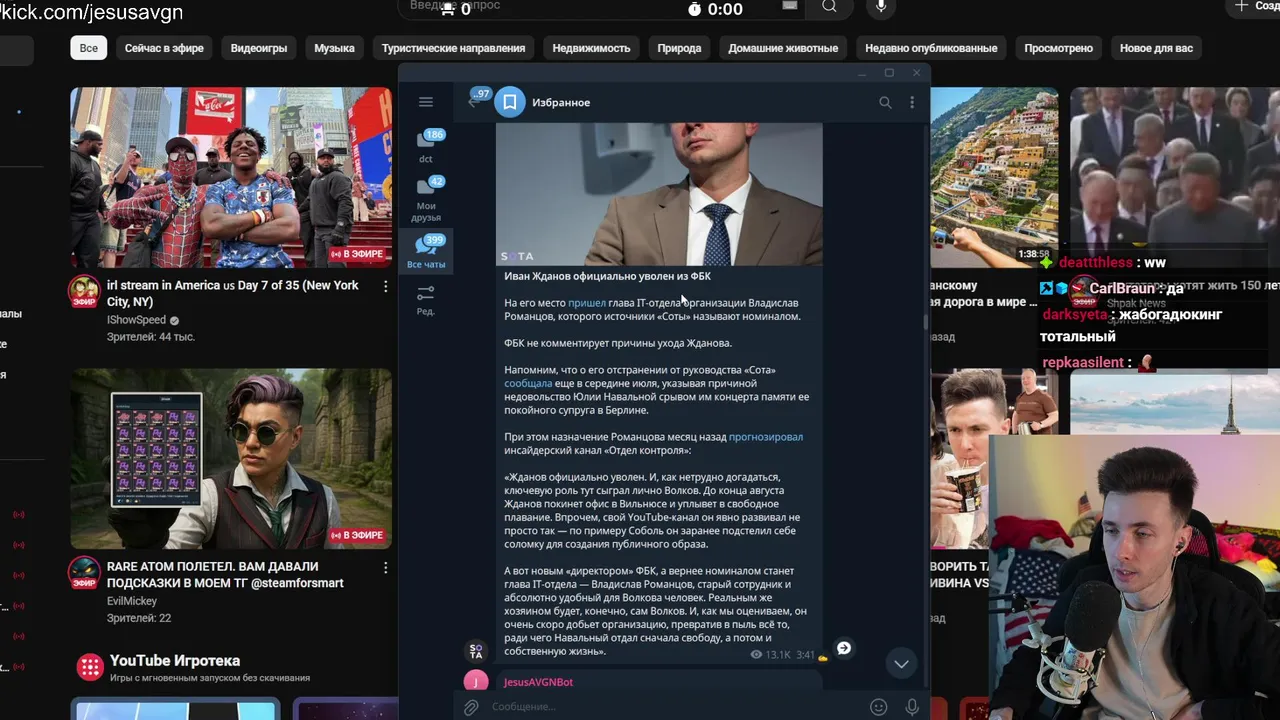Select the Недвижимость filter chip
The width and height of the screenshot is (1280, 720).
click(x=591, y=48)
